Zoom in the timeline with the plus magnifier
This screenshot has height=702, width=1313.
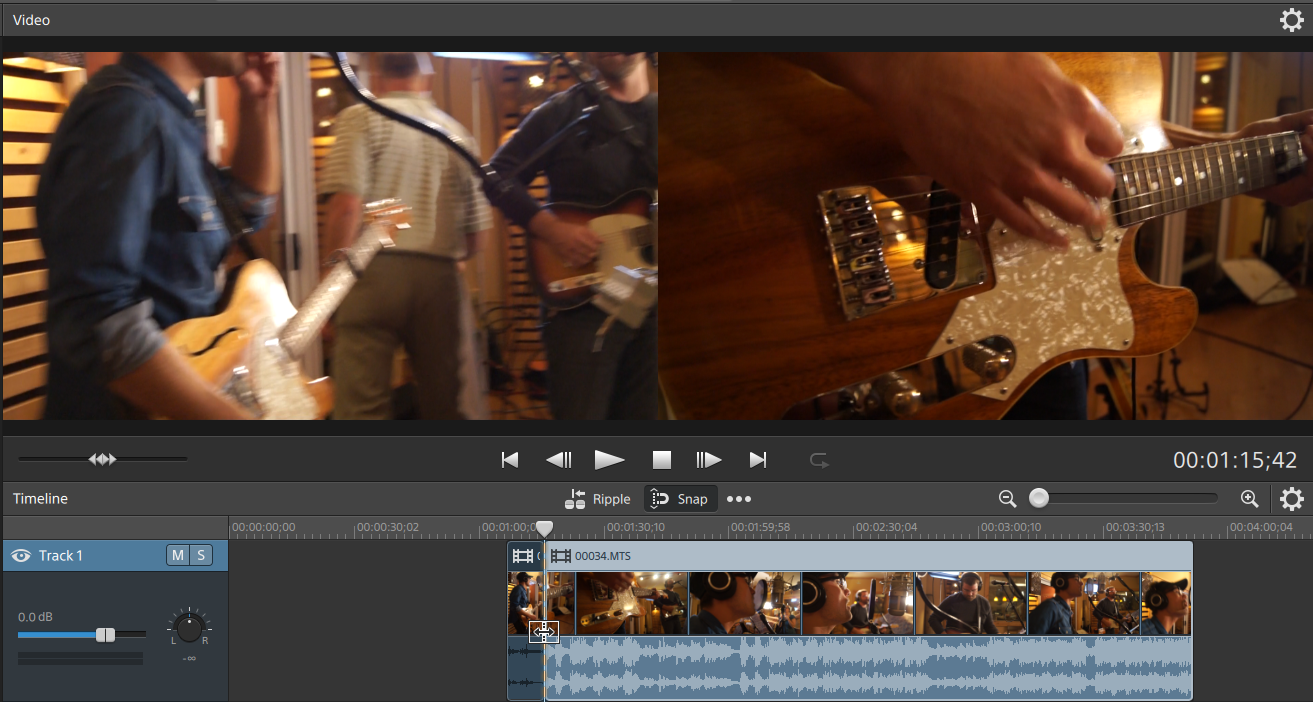click(1249, 498)
